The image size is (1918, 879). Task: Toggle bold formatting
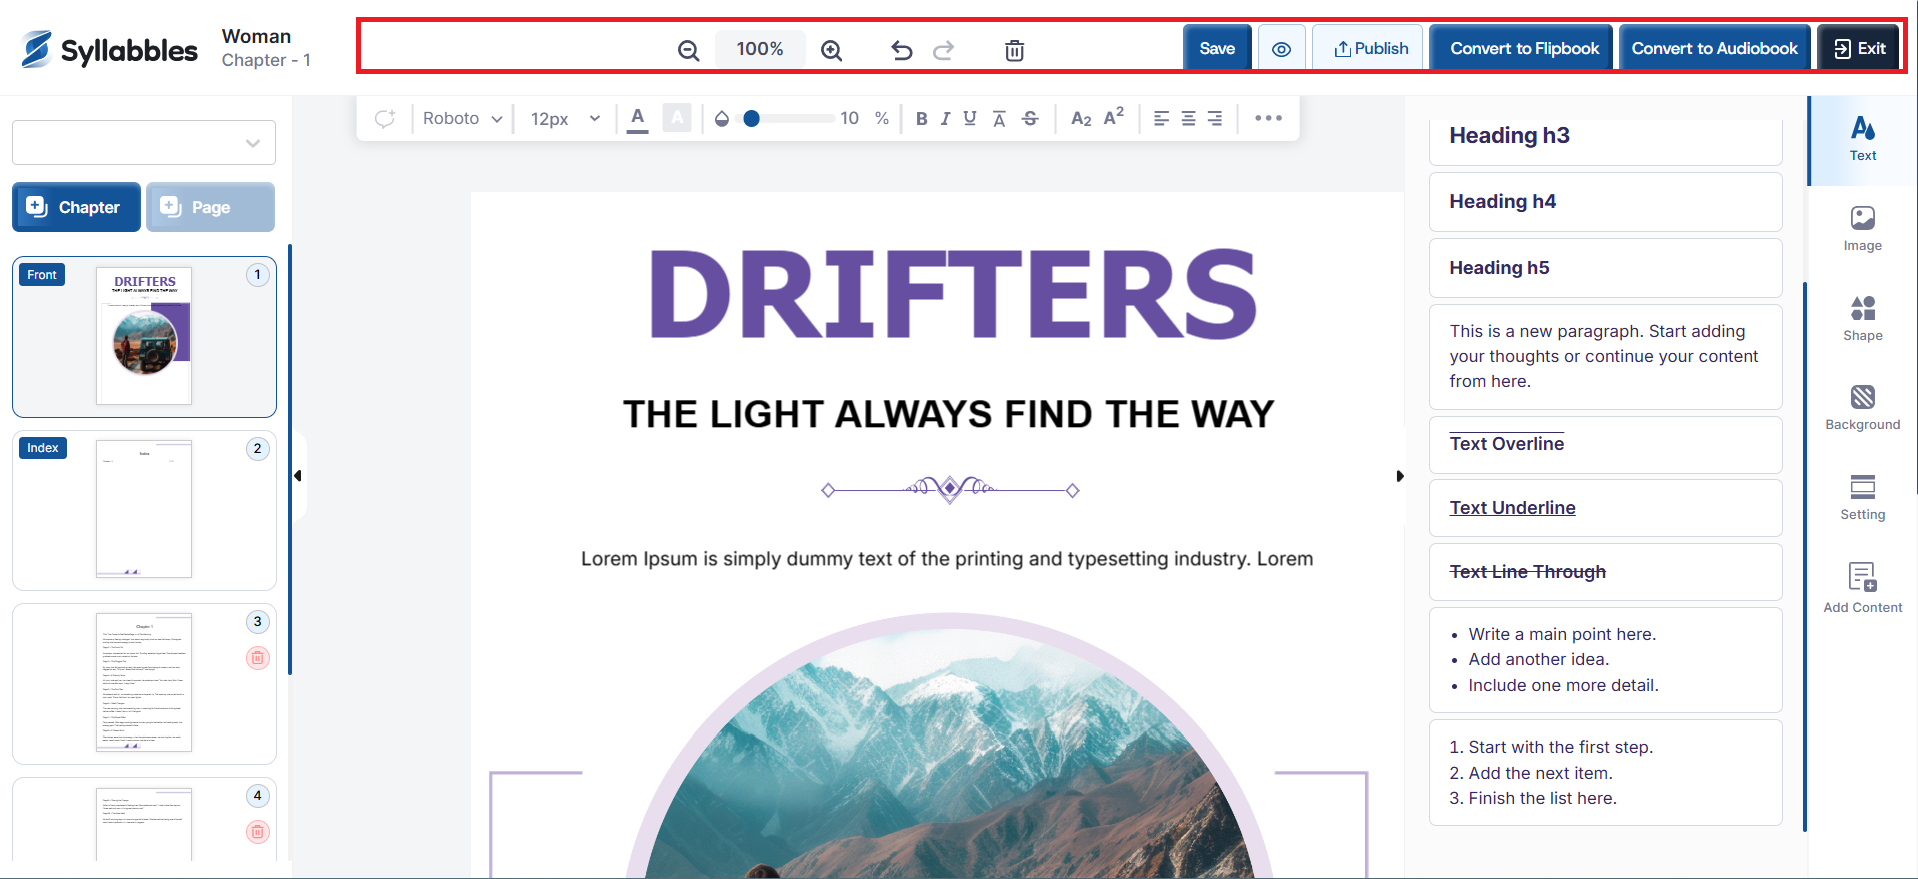coord(921,119)
